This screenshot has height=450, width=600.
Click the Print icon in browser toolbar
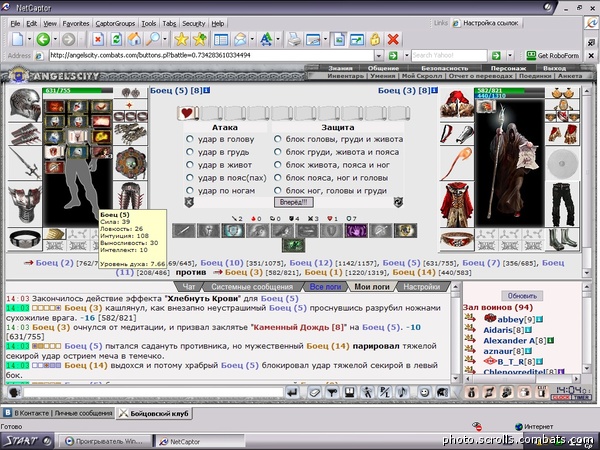[x=294, y=38]
